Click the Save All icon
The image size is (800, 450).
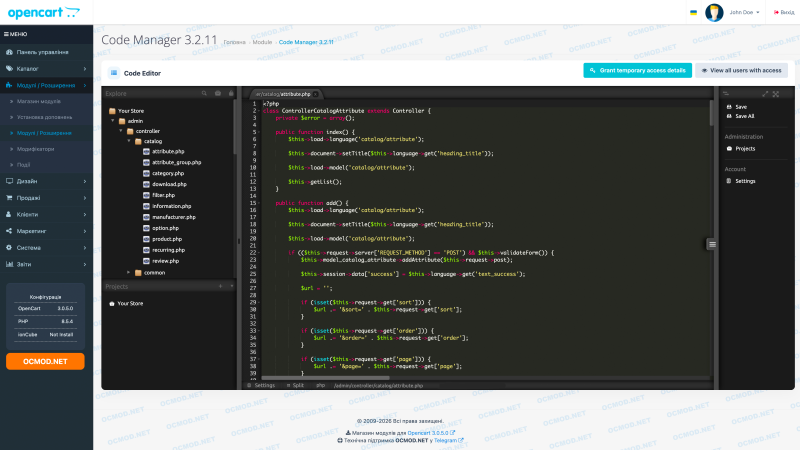tap(729, 116)
